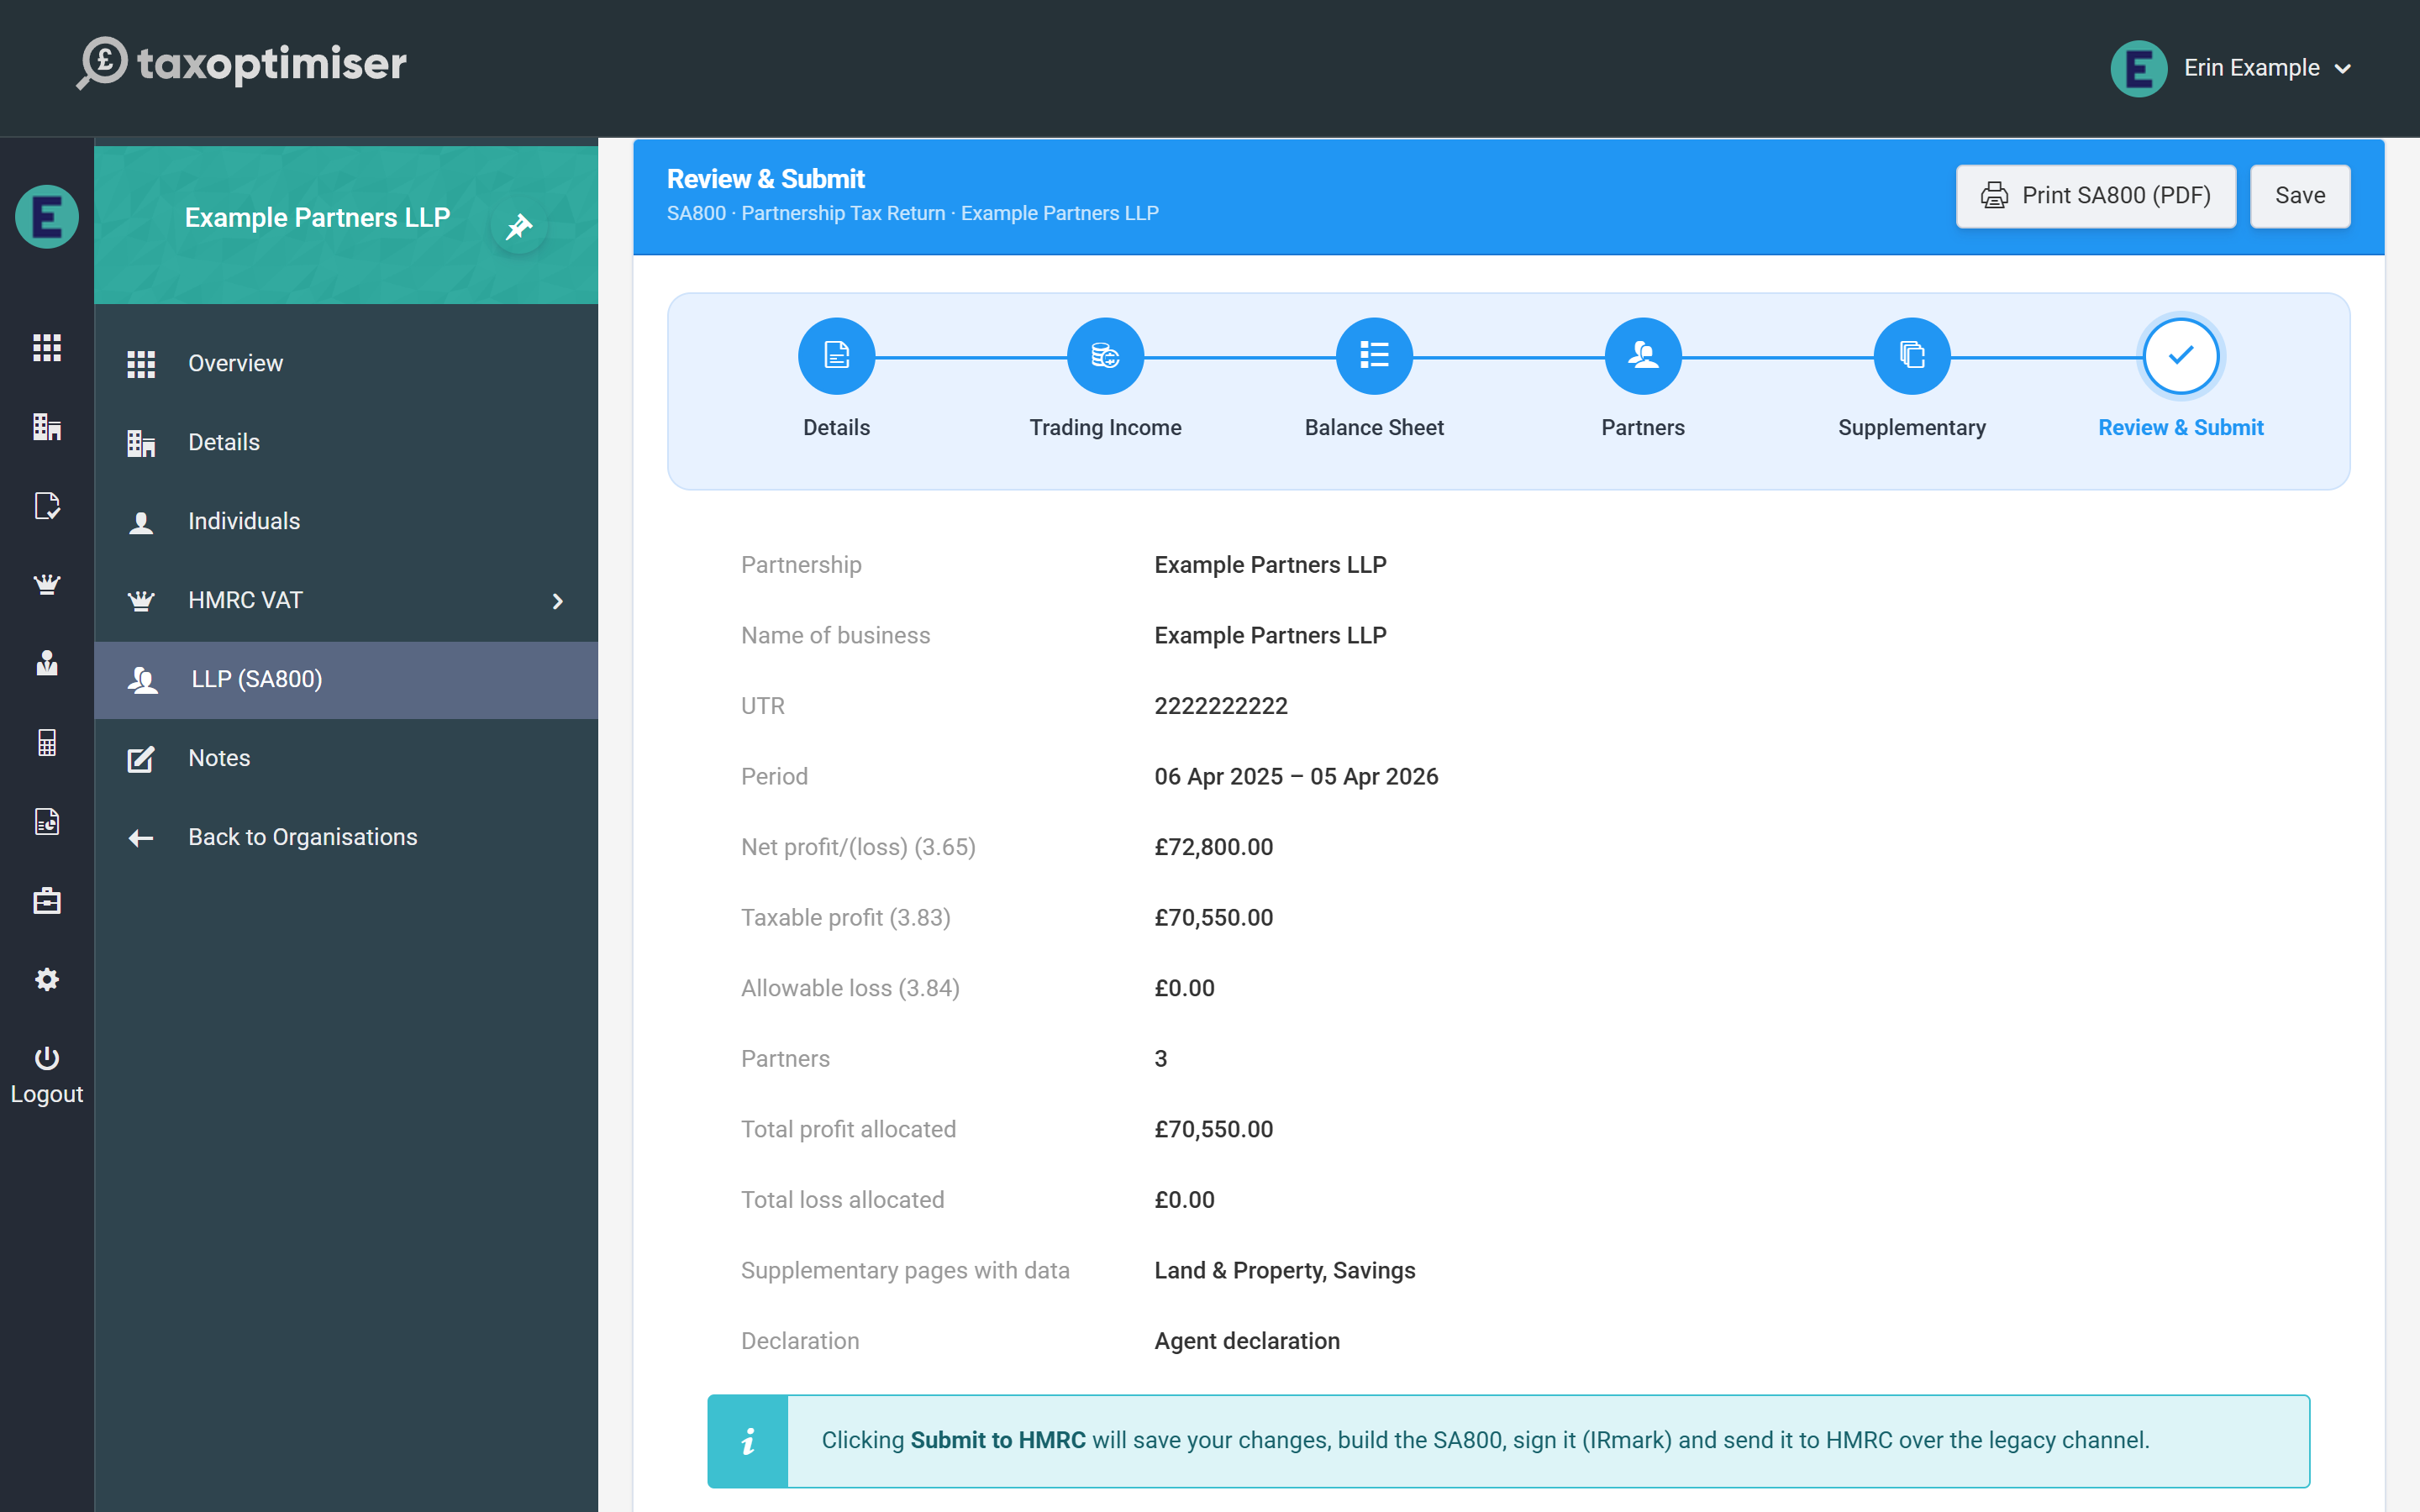Click the Supplementary step label
Screen dimensions: 2420x1512
1911,428
